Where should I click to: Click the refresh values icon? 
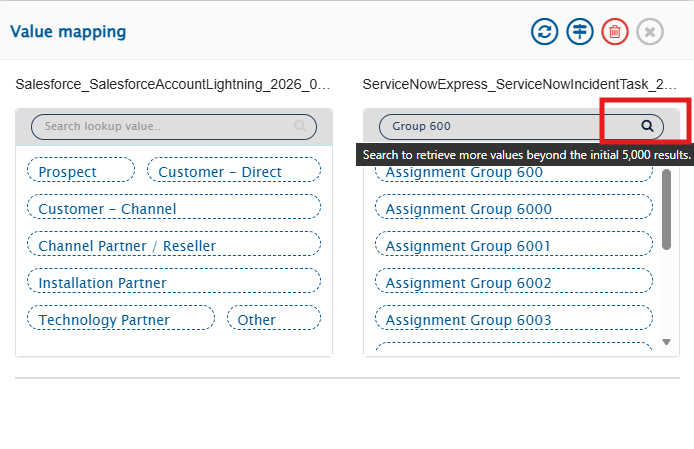click(544, 32)
